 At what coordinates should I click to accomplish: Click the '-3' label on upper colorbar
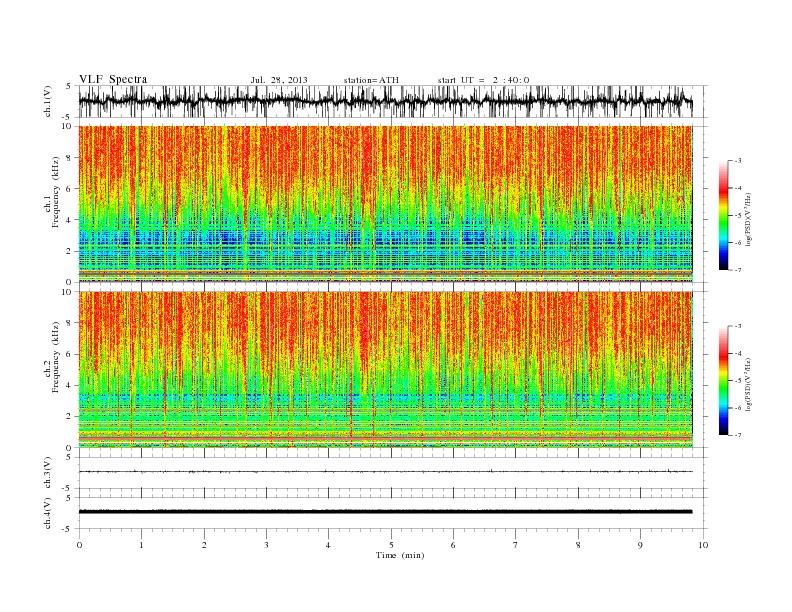point(738,161)
